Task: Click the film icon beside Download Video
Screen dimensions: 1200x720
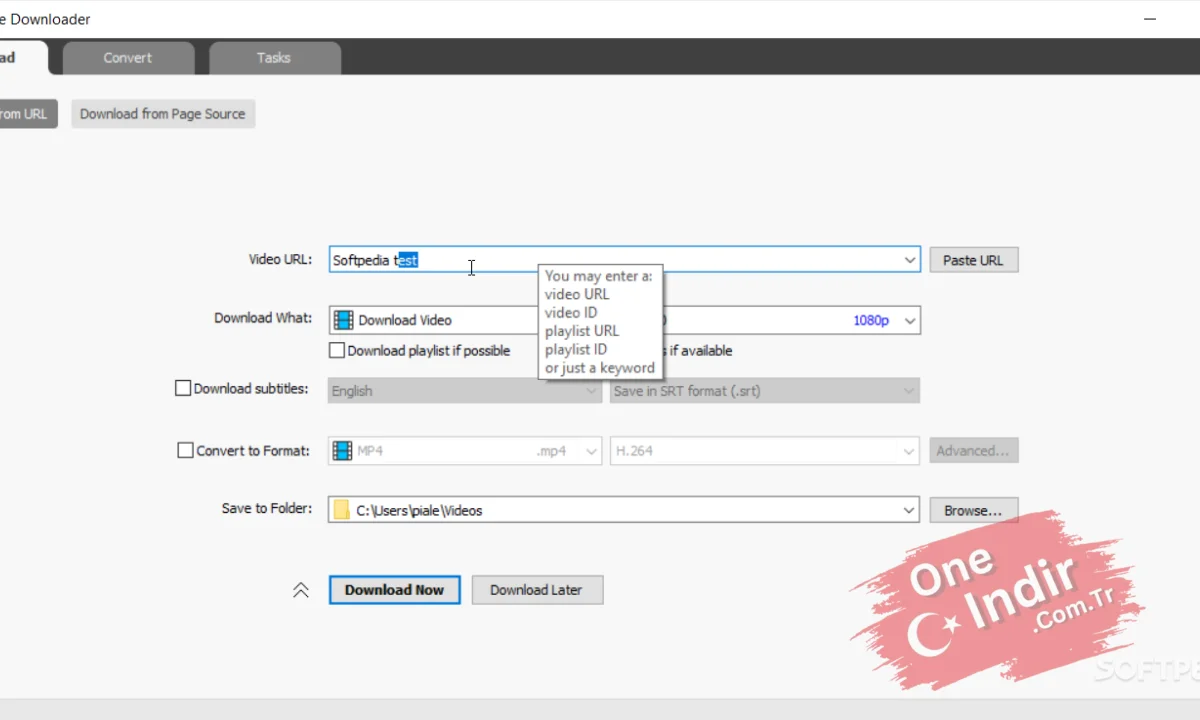Action: click(343, 320)
